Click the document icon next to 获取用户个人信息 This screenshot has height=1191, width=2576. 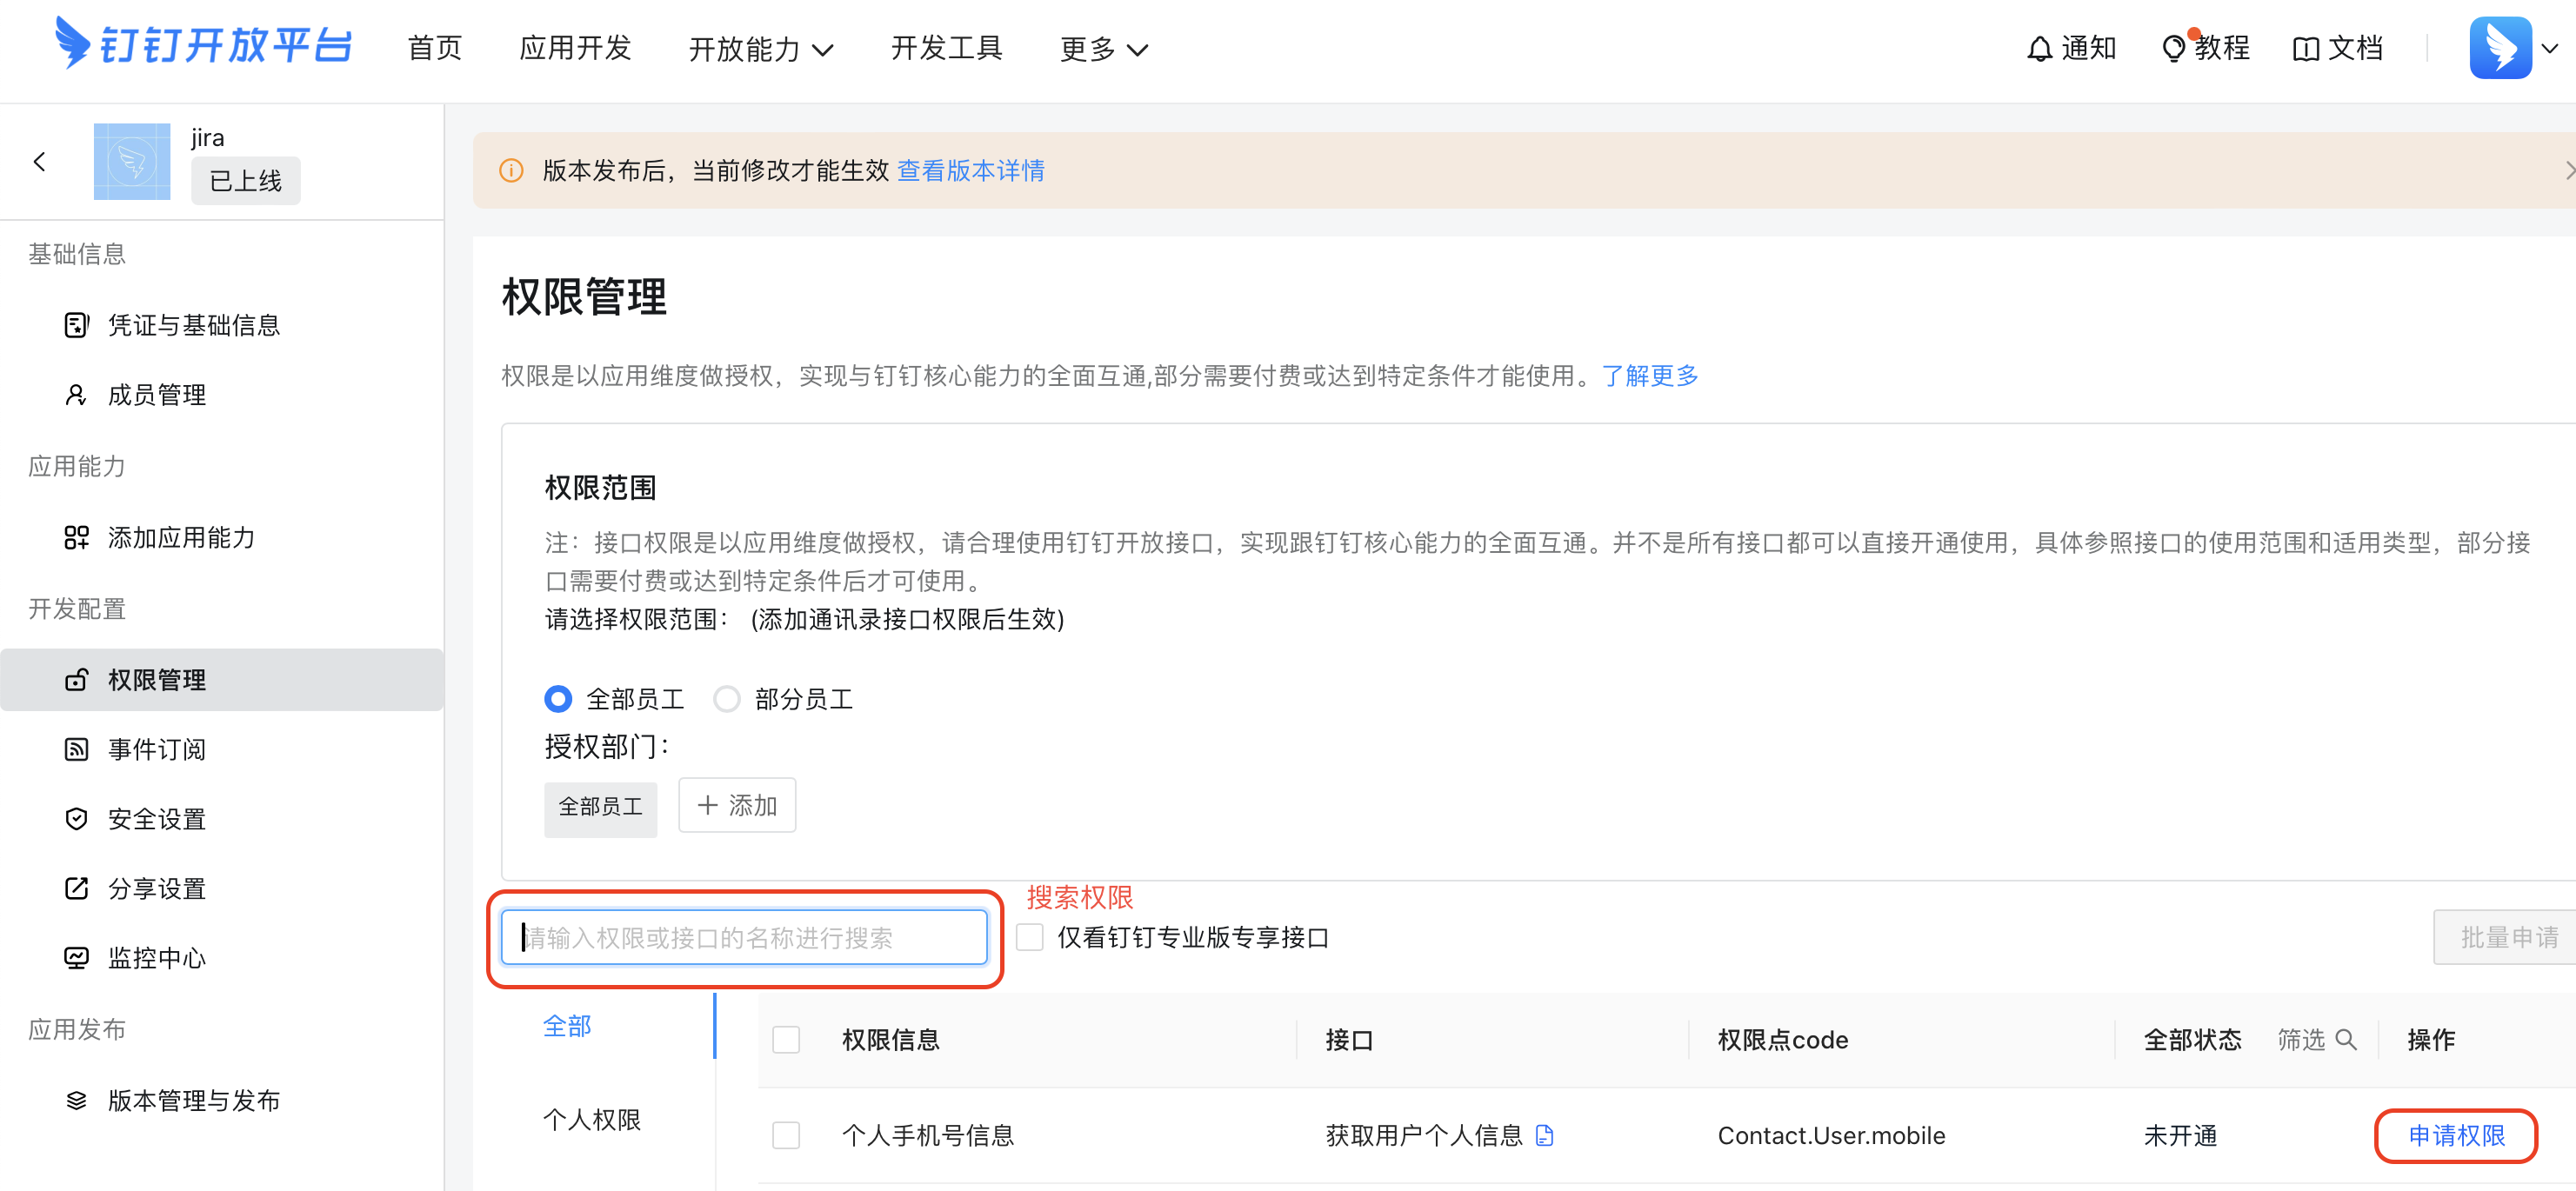[x=1544, y=1135]
